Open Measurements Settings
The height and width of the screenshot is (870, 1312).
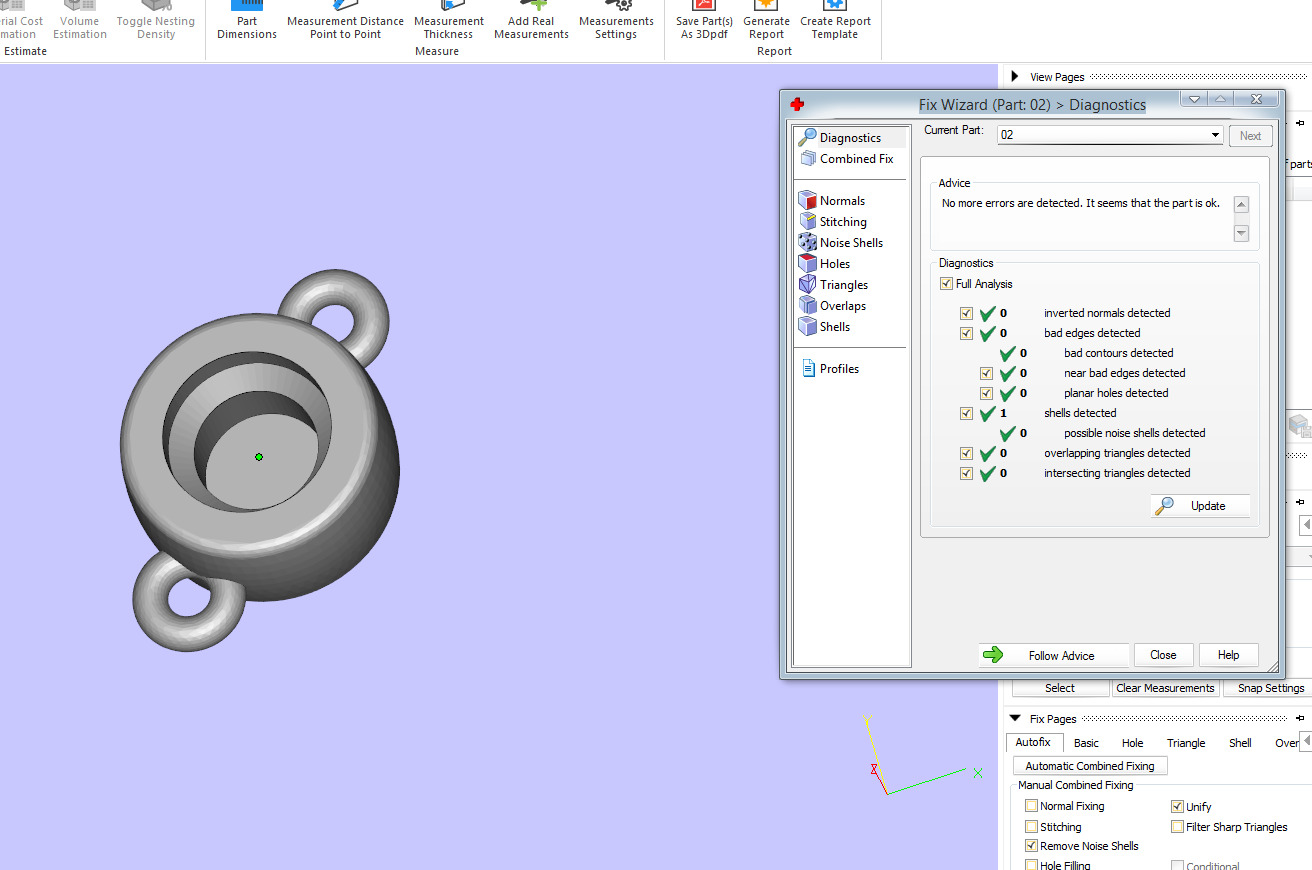[x=616, y=21]
